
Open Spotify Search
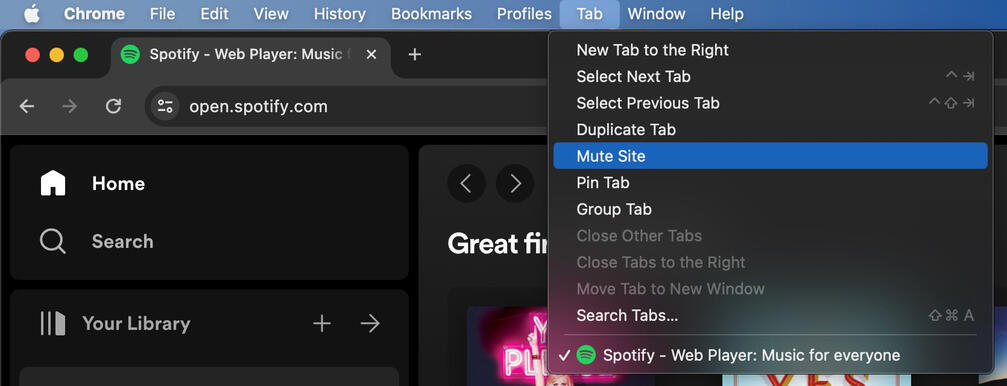point(122,241)
